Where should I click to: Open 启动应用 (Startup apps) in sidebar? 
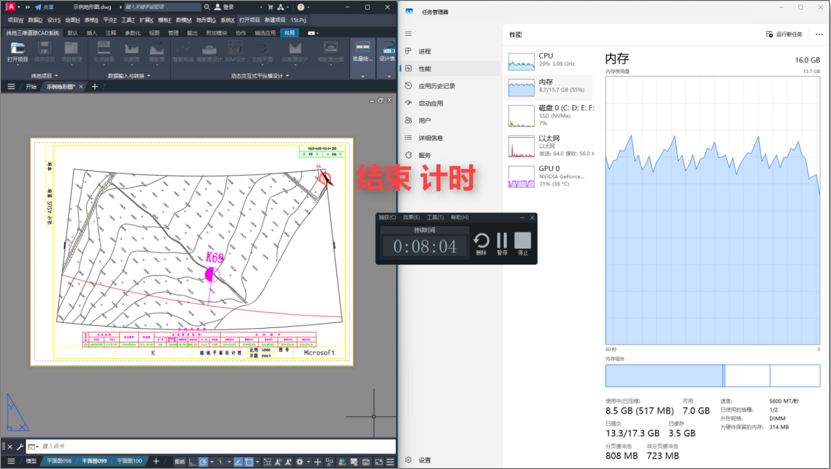point(431,103)
